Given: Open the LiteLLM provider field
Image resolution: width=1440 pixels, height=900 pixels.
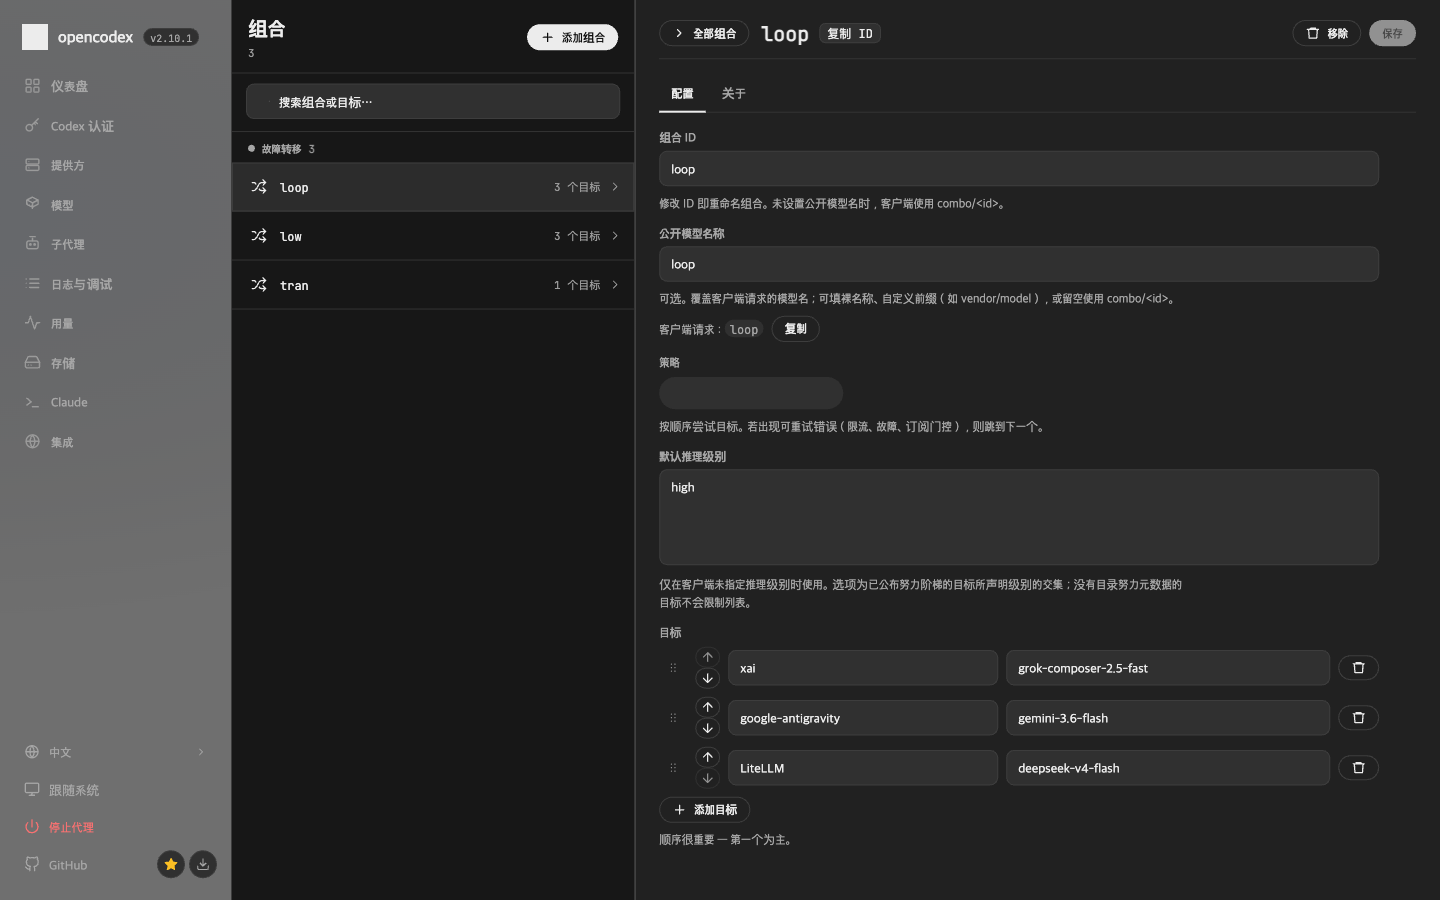Looking at the screenshot, I should (x=863, y=768).
